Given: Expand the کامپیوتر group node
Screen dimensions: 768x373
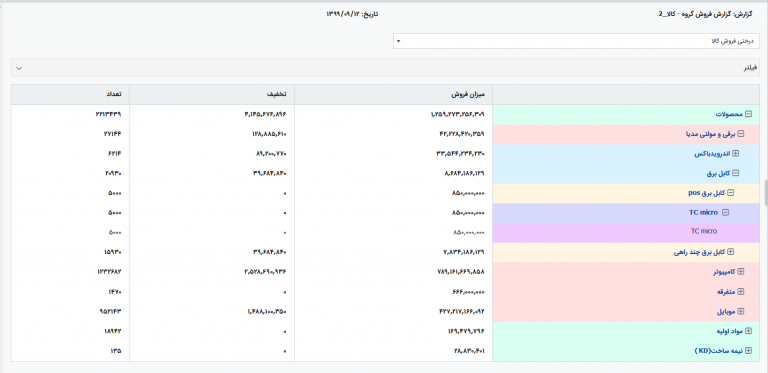Looking at the screenshot, I should point(741,272).
